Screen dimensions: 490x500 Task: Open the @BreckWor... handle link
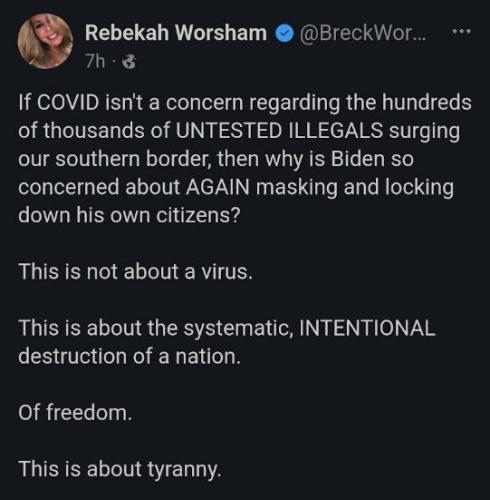tap(363, 33)
